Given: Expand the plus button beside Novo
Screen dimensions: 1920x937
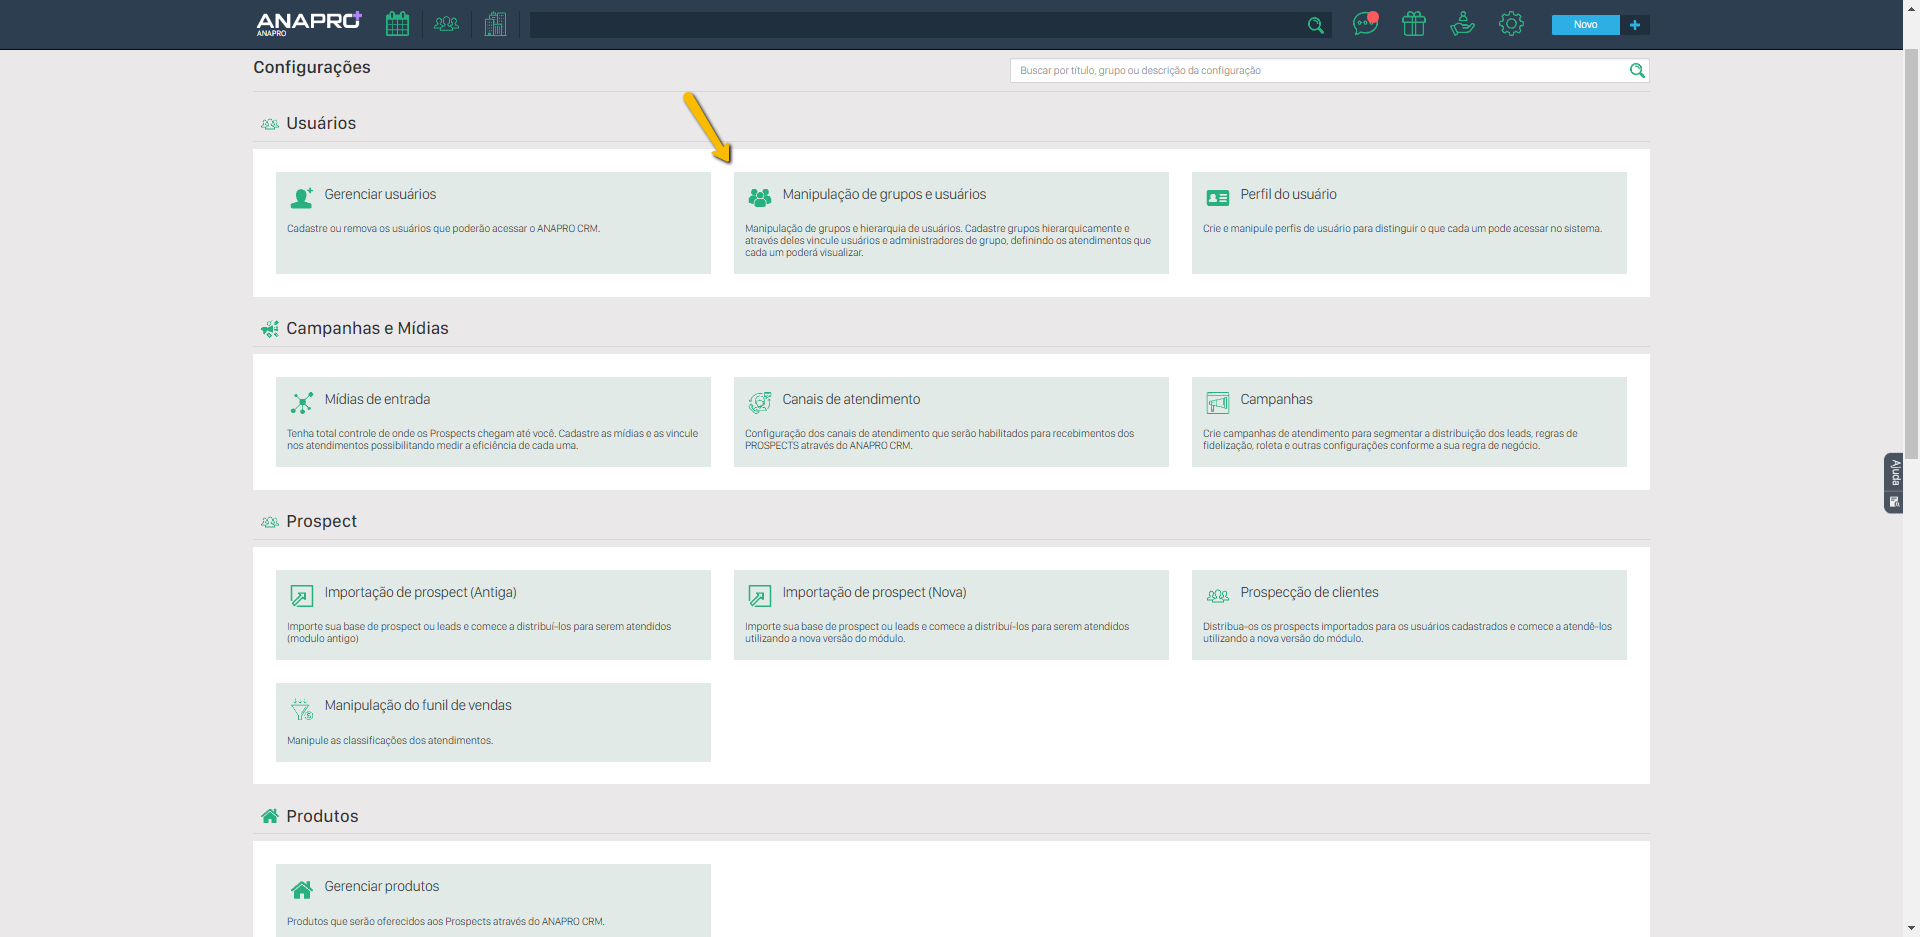Looking at the screenshot, I should (x=1635, y=25).
